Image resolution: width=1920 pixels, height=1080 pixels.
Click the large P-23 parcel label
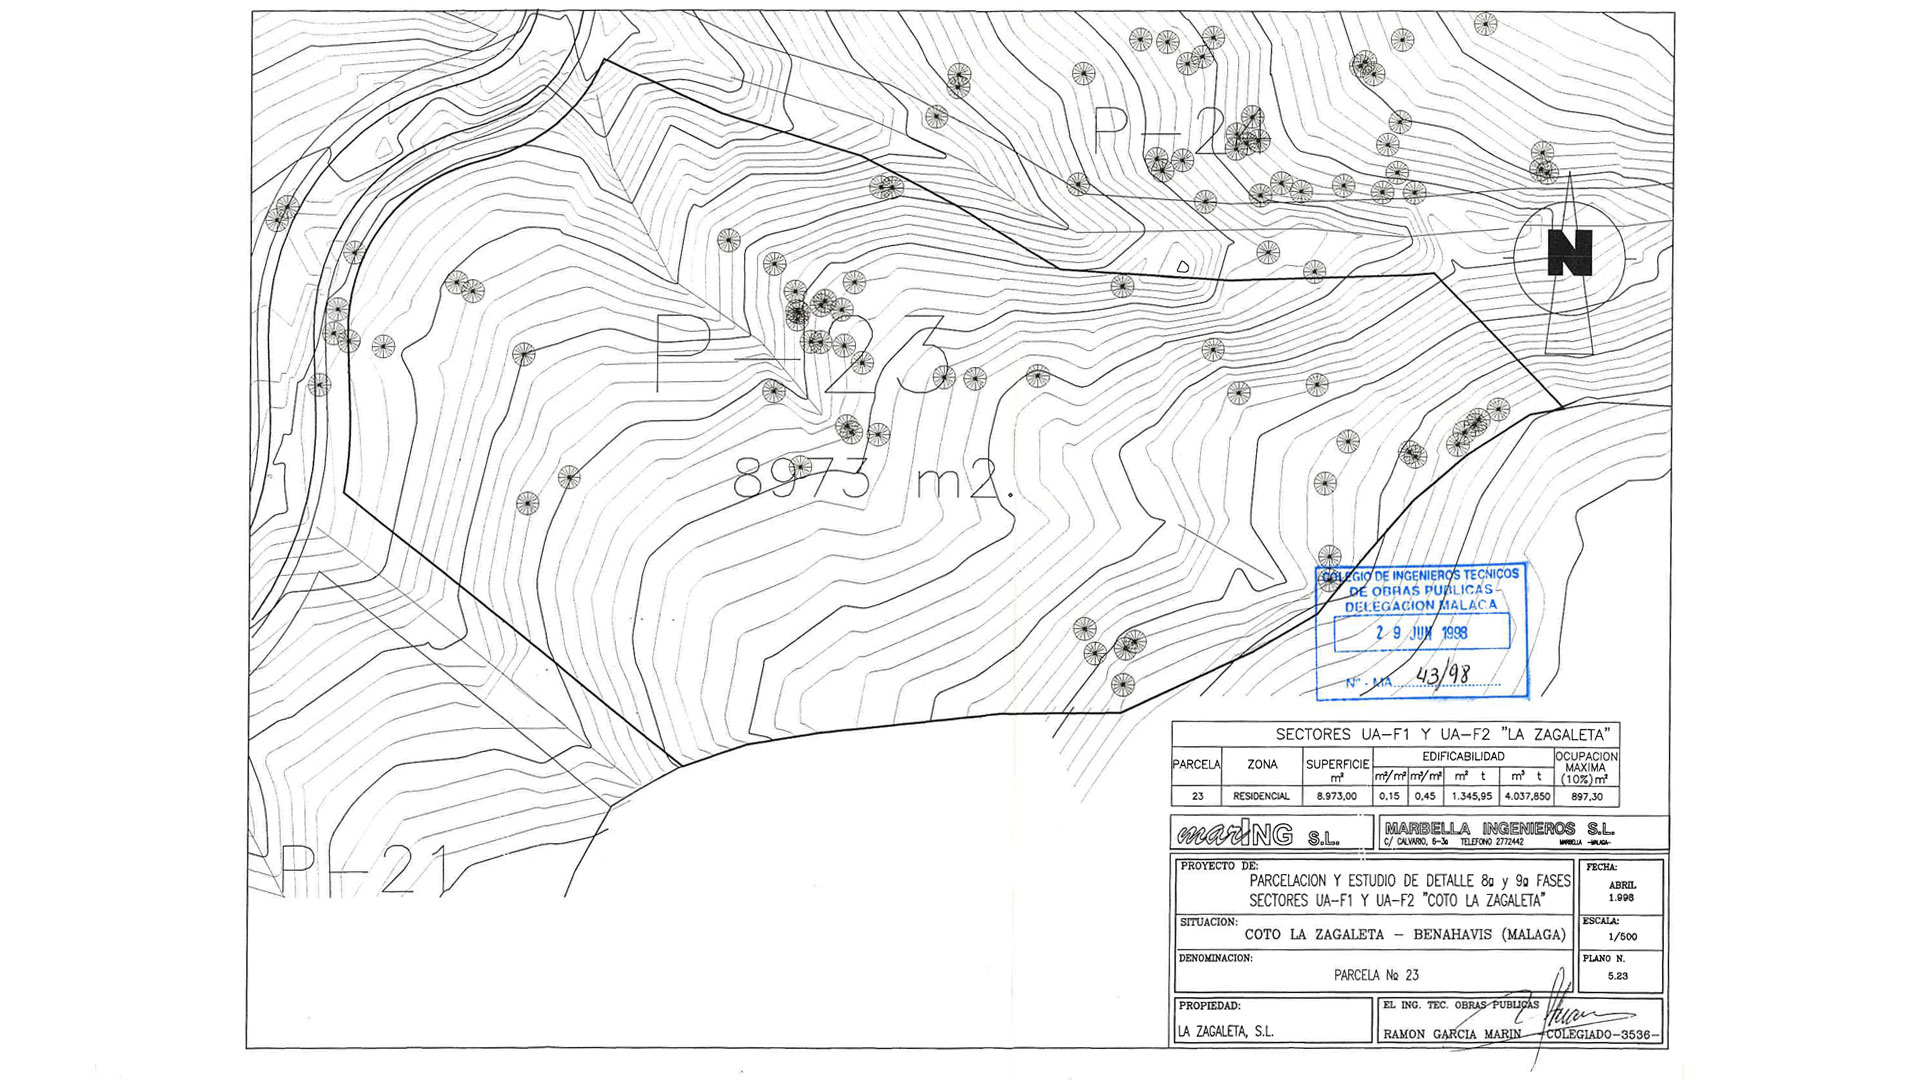(x=800, y=355)
